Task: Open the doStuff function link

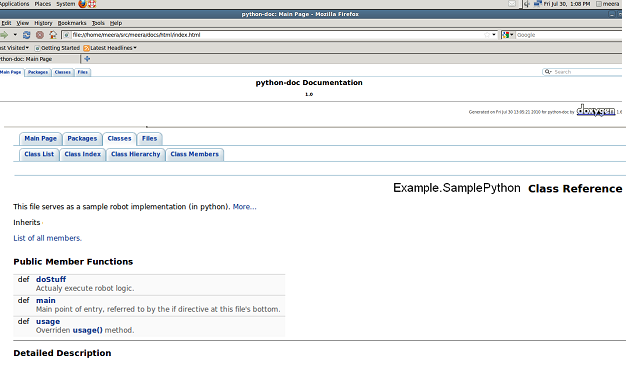Action: [x=51, y=280]
